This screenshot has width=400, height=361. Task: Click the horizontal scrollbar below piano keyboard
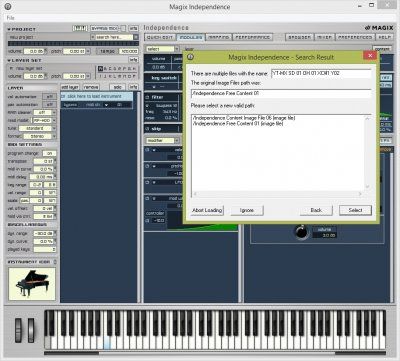(215, 353)
